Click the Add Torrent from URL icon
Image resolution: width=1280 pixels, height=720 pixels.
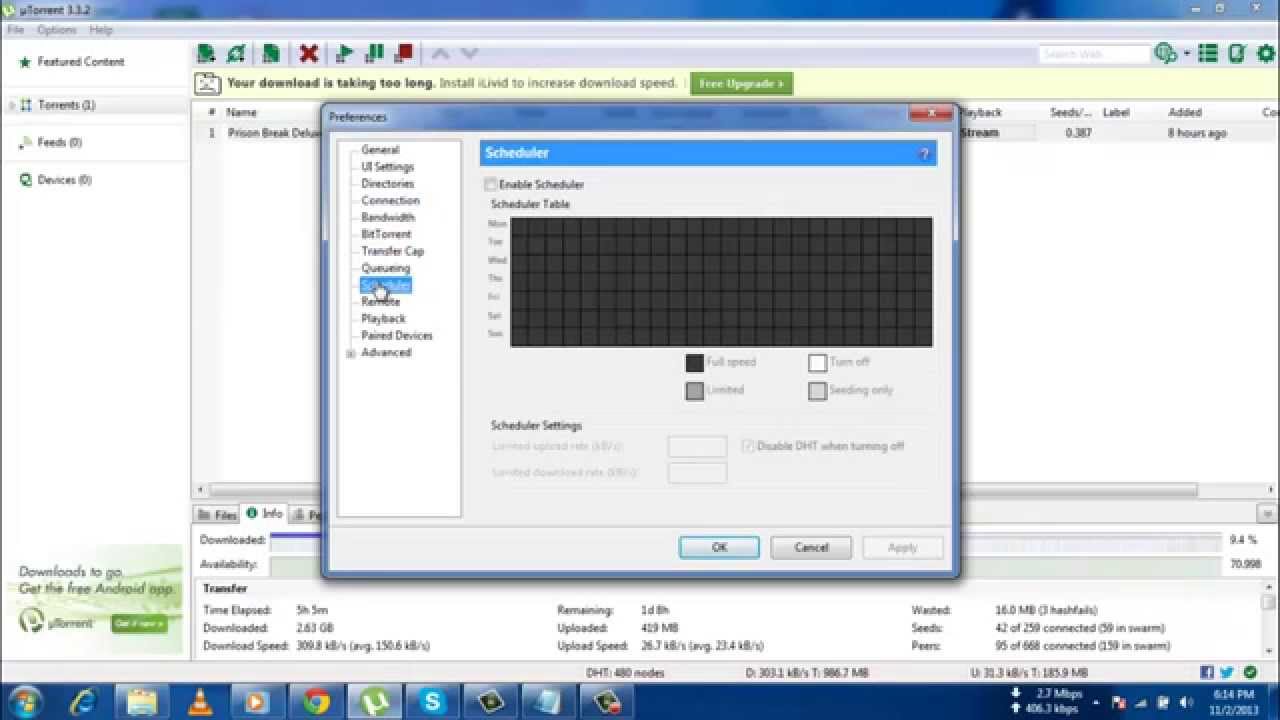click(236, 54)
